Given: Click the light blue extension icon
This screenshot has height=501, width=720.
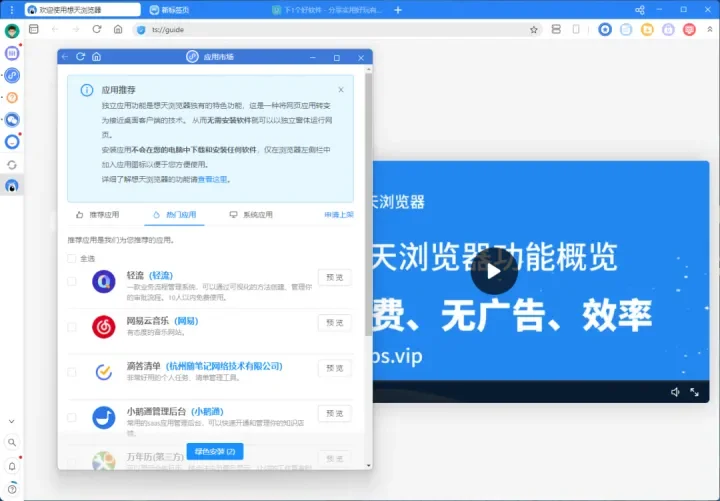Looking at the screenshot, I should (x=626, y=29).
